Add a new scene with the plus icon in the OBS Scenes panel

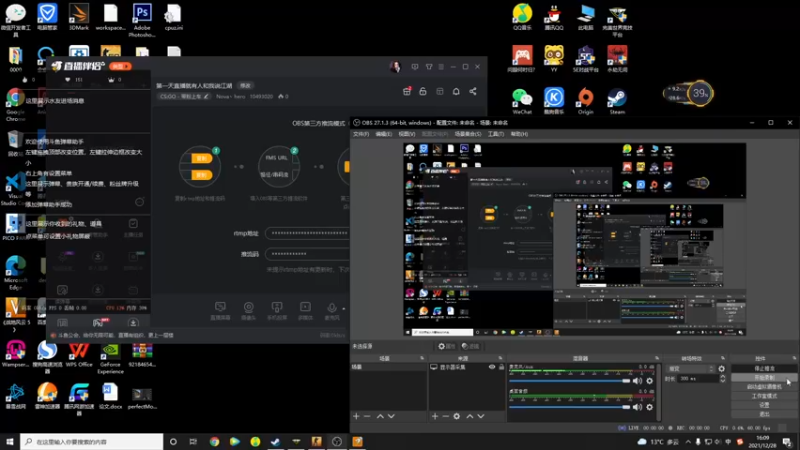coord(356,416)
